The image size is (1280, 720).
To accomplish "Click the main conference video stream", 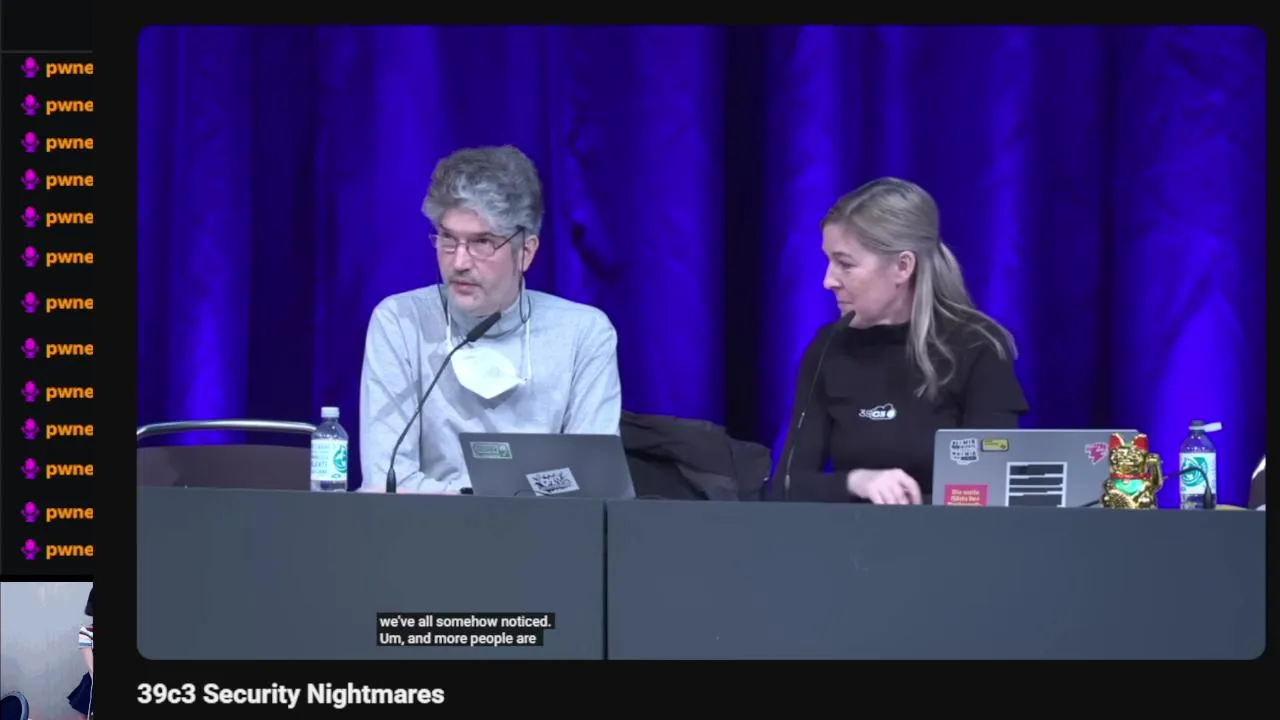I will coord(701,342).
